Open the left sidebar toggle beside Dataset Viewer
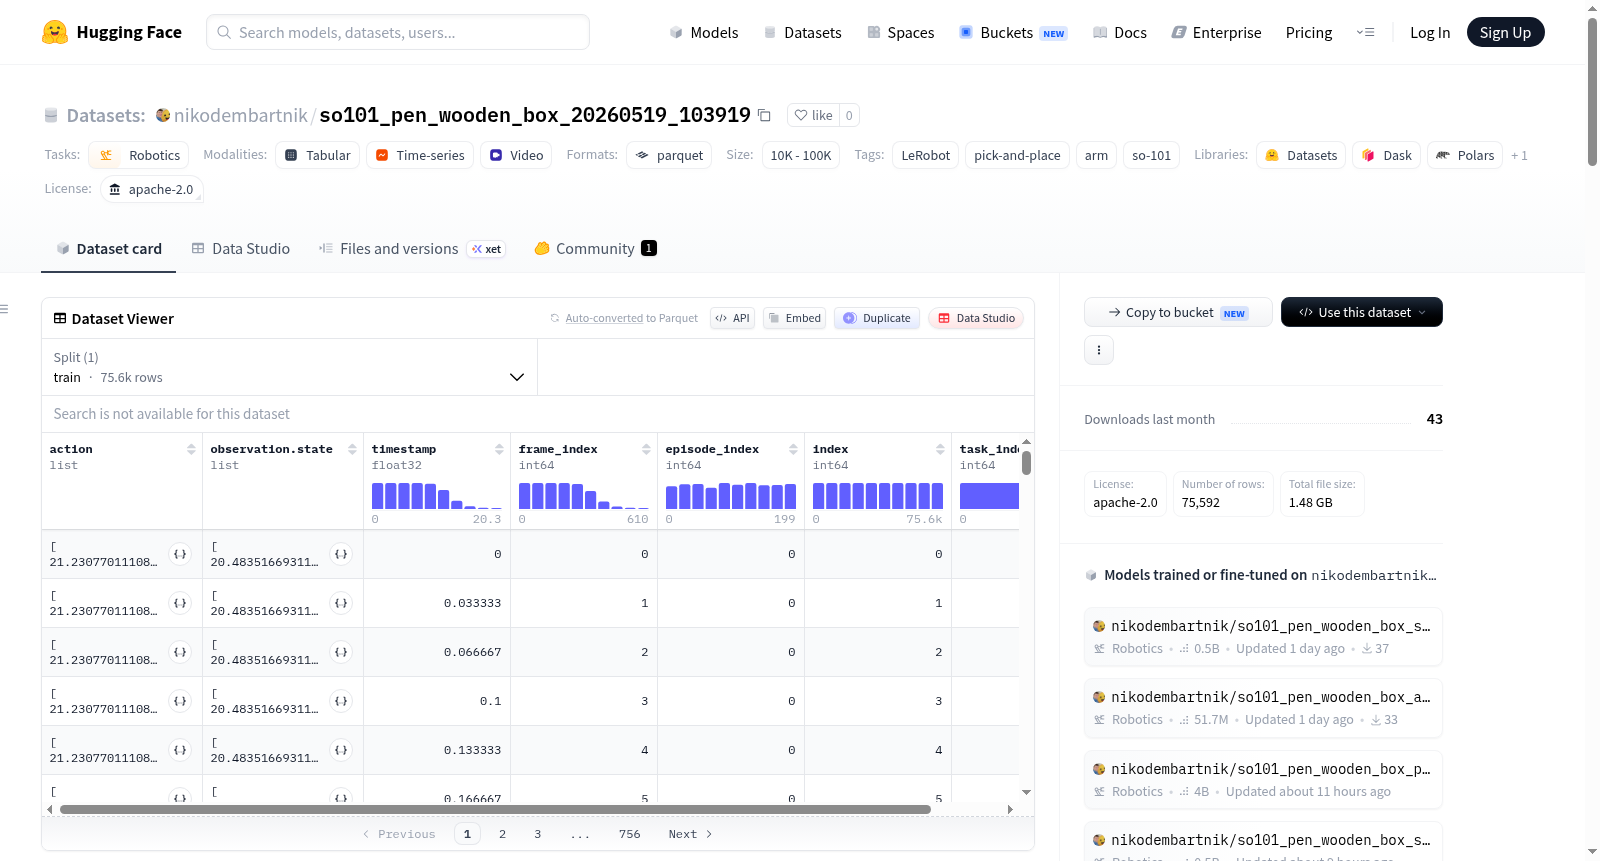The height and width of the screenshot is (861, 1600). click(5, 309)
